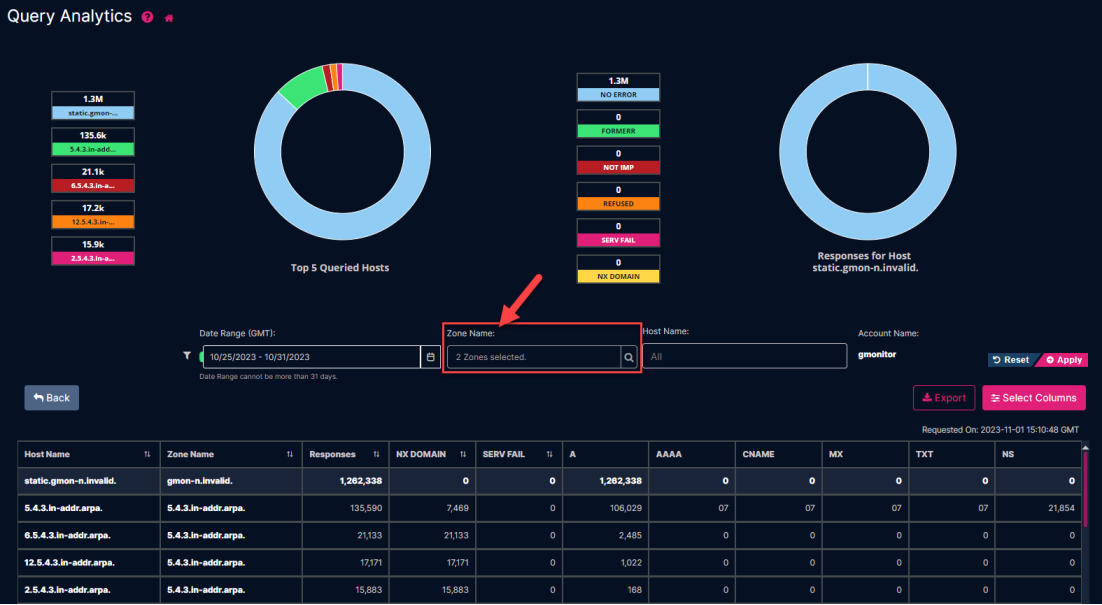Open the help icon beside Query Analytics title
Screen dimensions: 1102x605
[x=147, y=16]
